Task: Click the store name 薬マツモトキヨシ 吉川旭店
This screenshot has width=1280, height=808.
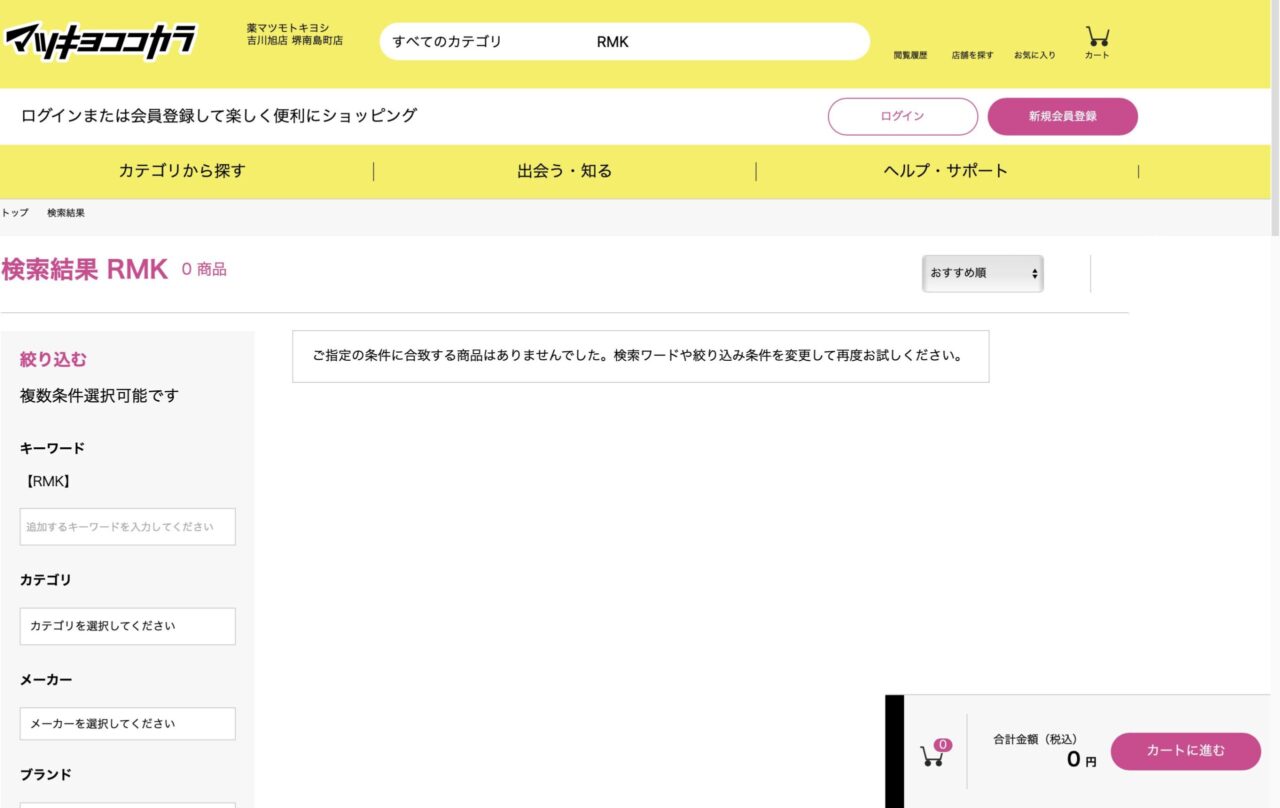Action: tap(295, 34)
